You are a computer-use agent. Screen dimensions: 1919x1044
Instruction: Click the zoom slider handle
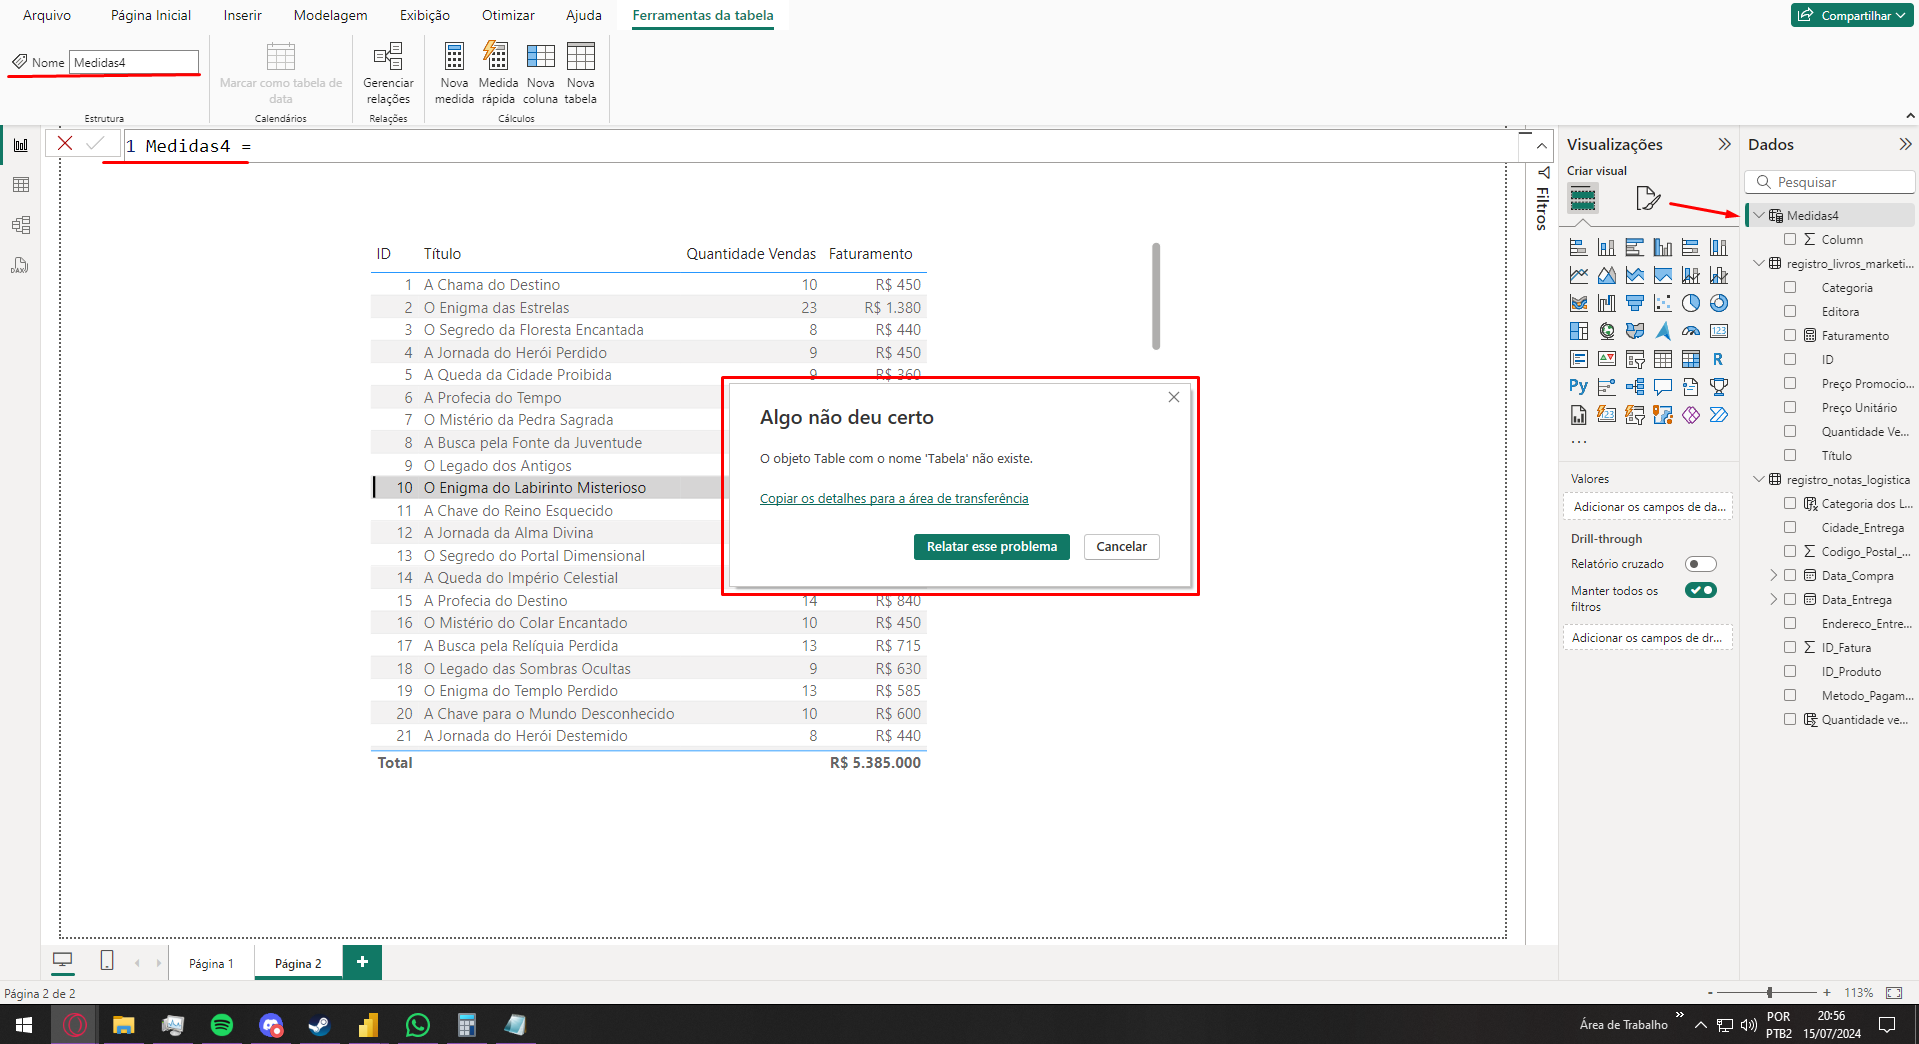click(x=1770, y=992)
